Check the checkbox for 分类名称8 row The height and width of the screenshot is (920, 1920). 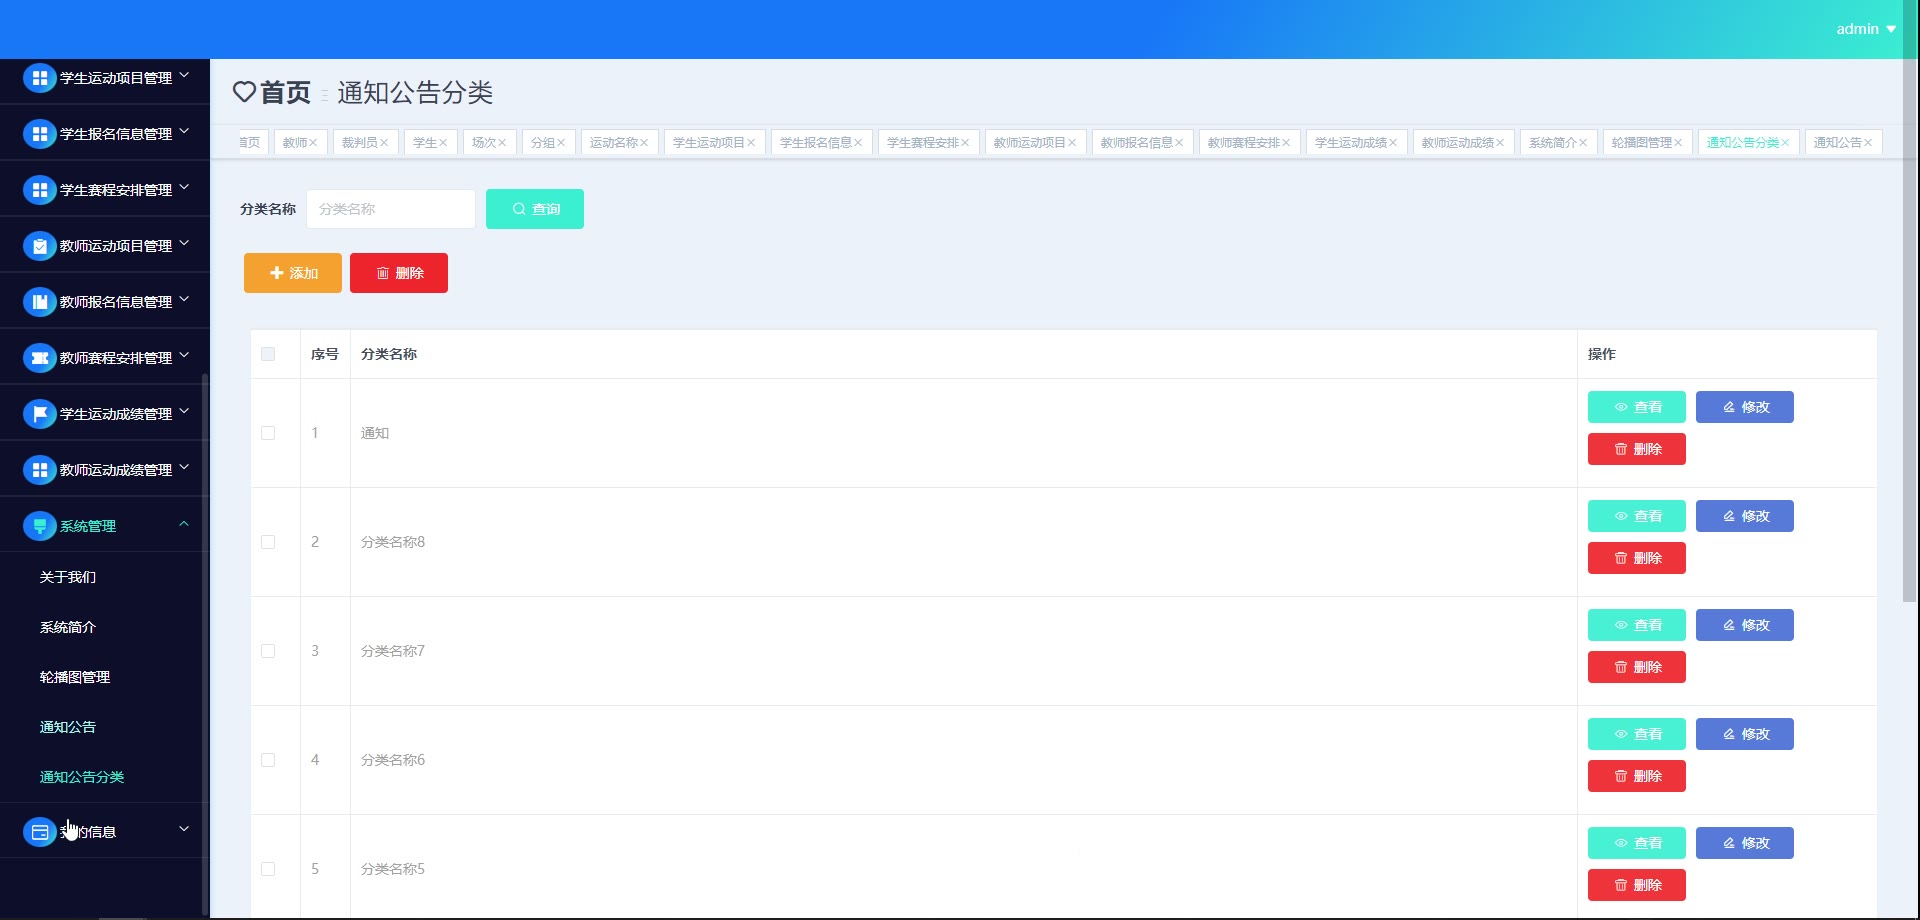tap(268, 542)
